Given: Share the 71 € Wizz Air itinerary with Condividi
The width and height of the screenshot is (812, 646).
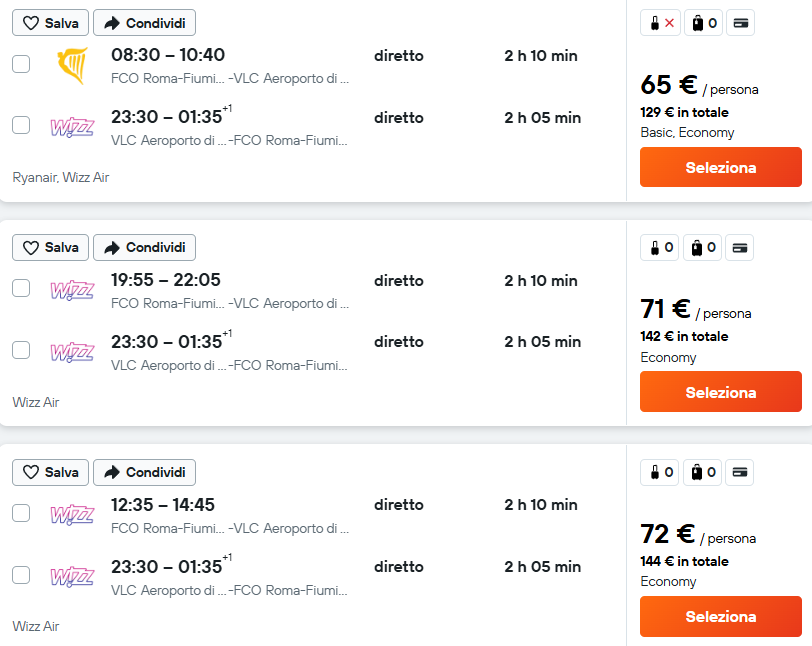Looking at the screenshot, I should [x=144, y=248].
